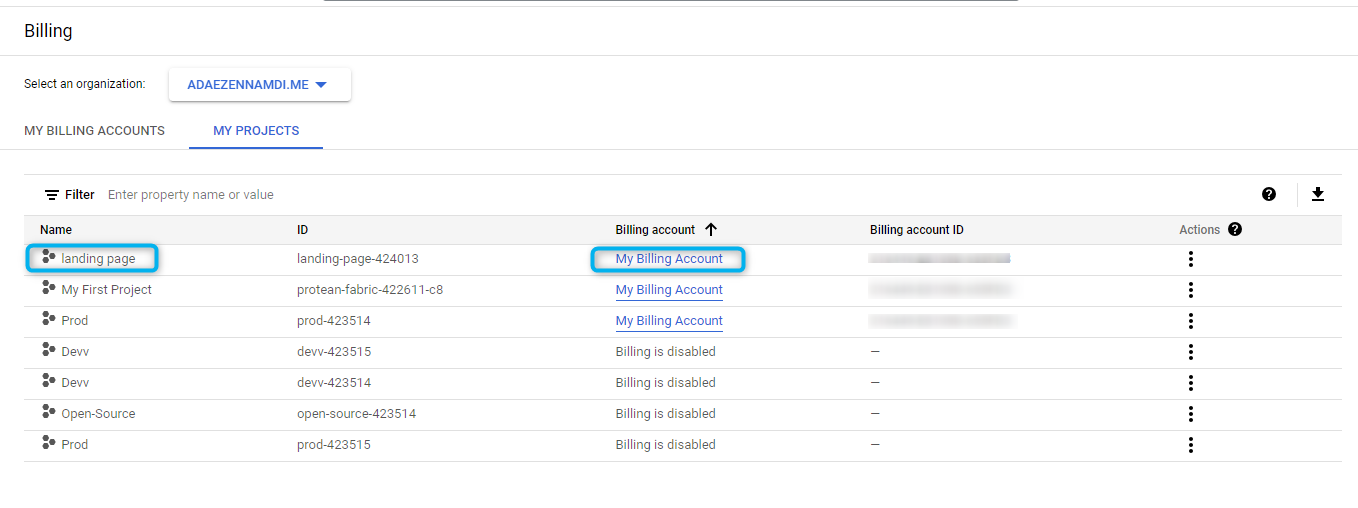The height and width of the screenshot is (508, 1358).
Task: Click project icon beside Open-Source
Action: [48, 413]
